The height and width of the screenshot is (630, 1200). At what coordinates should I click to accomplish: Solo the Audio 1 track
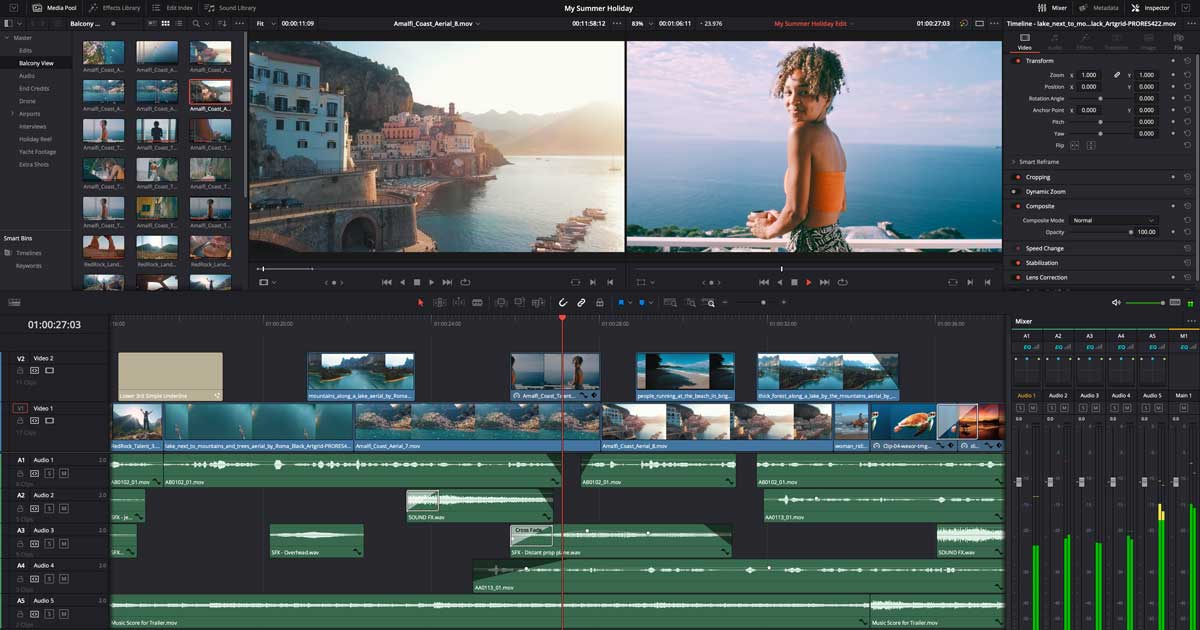point(49,472)
